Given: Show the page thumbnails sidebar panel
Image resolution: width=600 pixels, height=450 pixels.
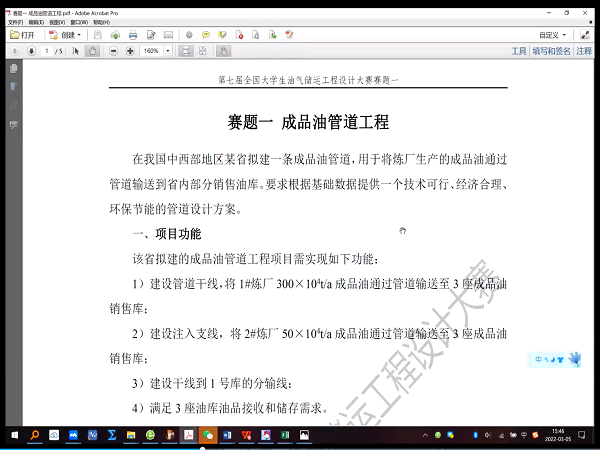Looking at the screenshot, I should [x=14, y=68].
